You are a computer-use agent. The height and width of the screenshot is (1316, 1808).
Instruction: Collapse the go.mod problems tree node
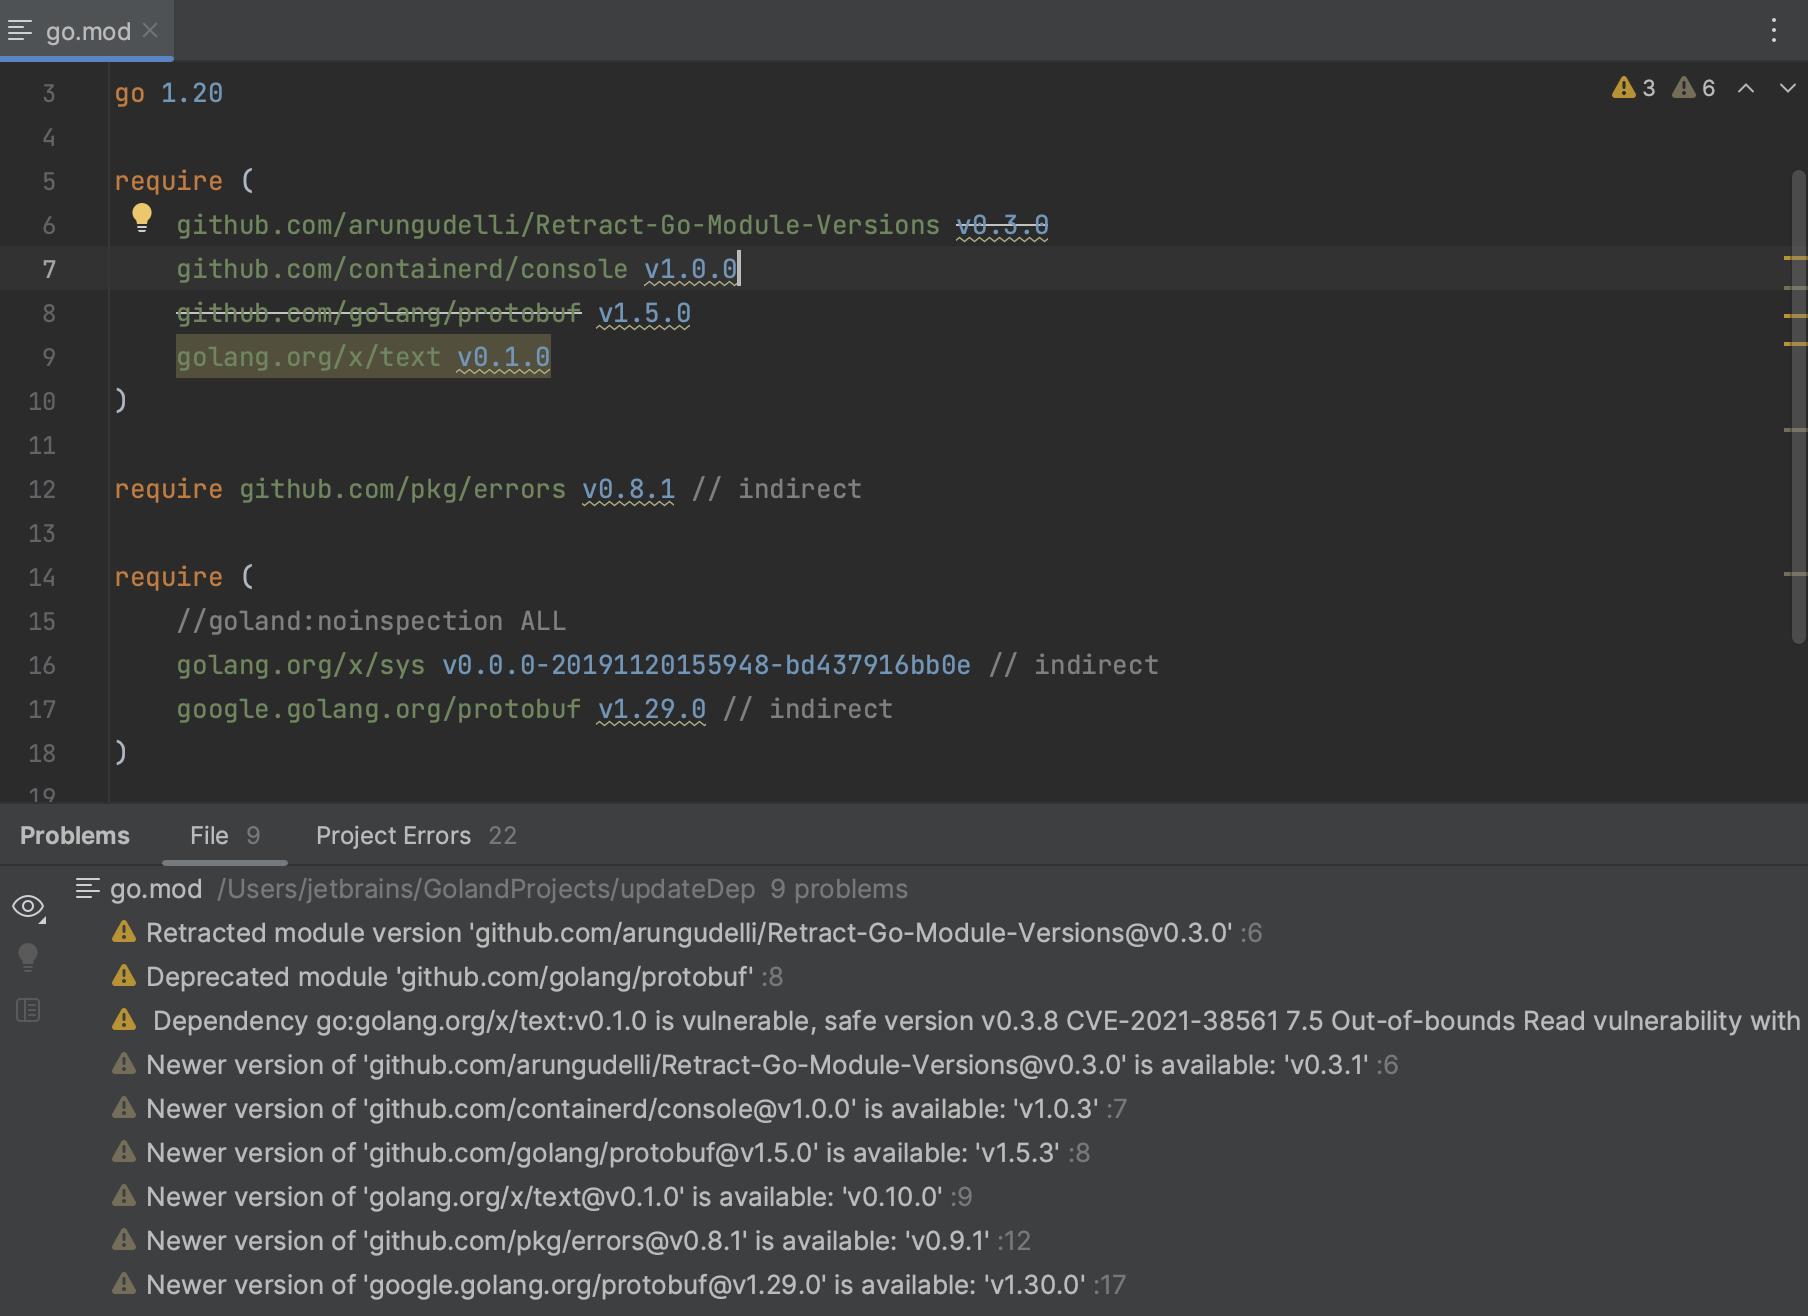point(88,888)
